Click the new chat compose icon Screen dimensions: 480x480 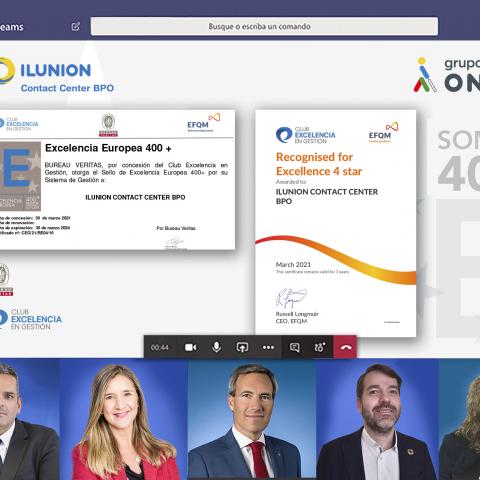click(x=76, y=26)
